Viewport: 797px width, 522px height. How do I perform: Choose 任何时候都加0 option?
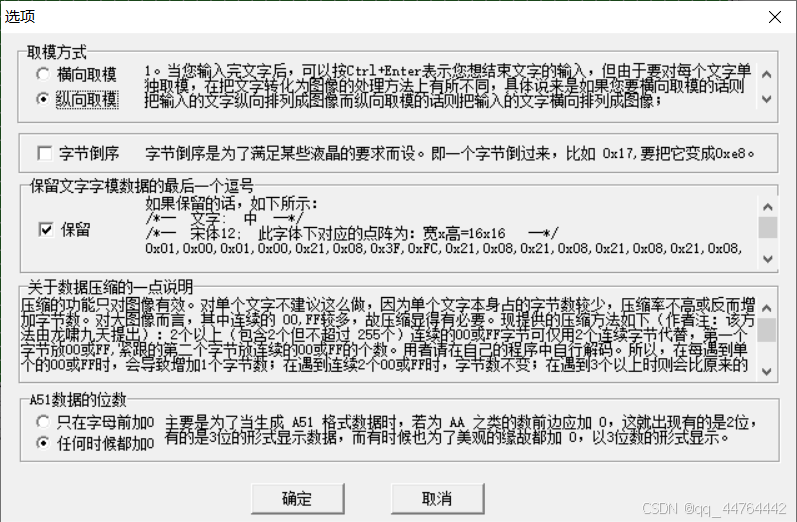(95, 443)
